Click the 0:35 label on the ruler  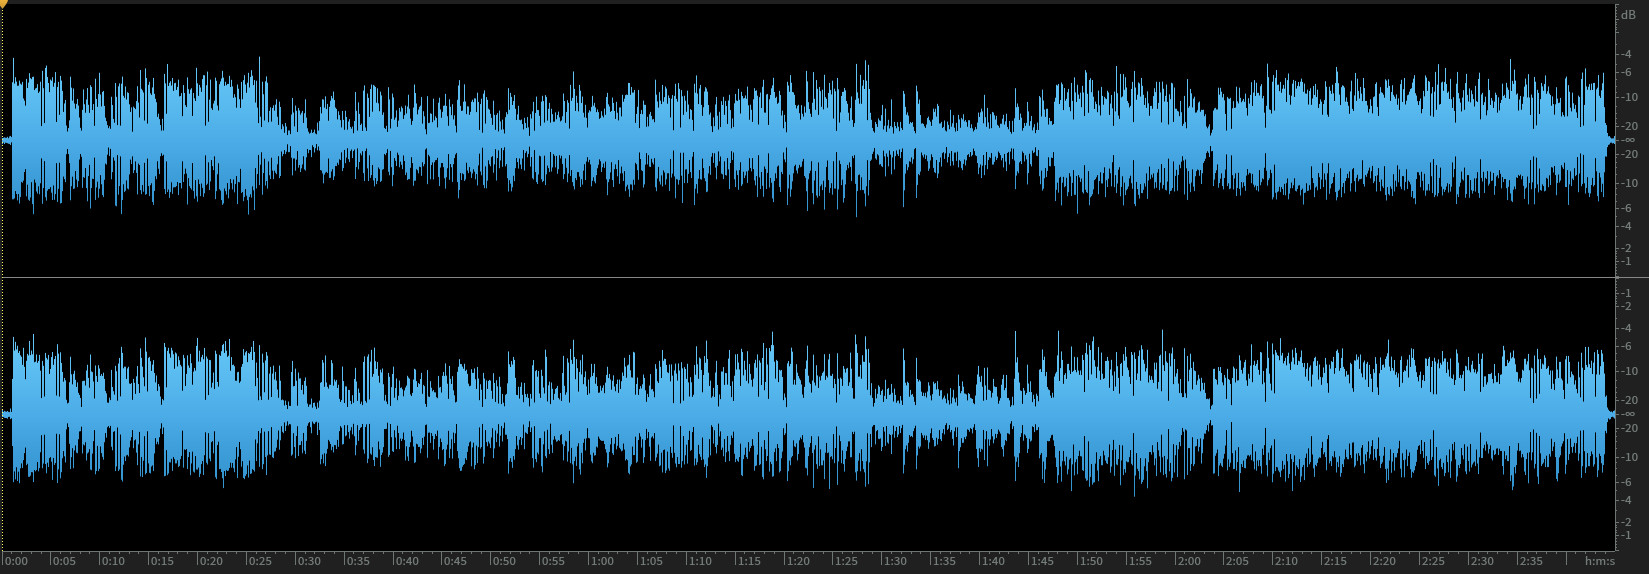coord(358,561)
